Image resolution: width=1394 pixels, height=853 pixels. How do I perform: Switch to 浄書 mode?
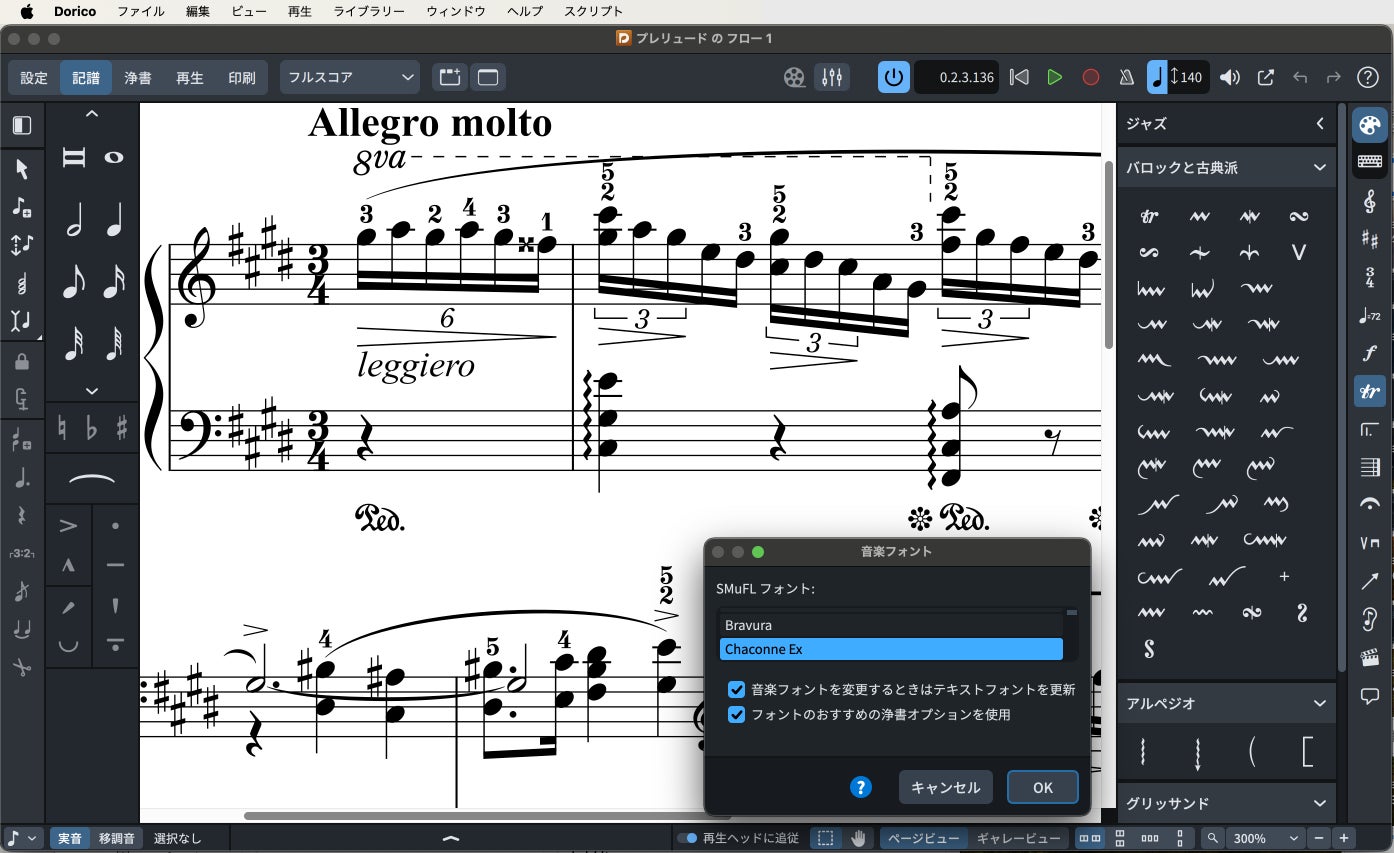click(x=138, y=77)
